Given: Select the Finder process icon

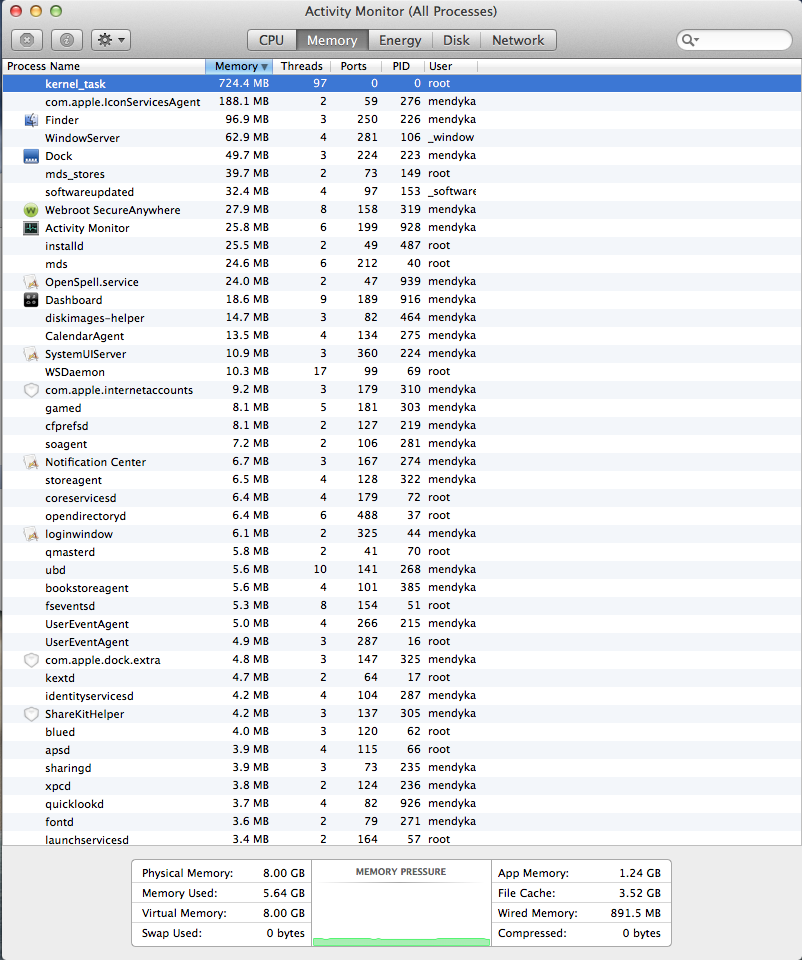Looking at the screenshot, I should pyautogui.click(x=31, y=120).
